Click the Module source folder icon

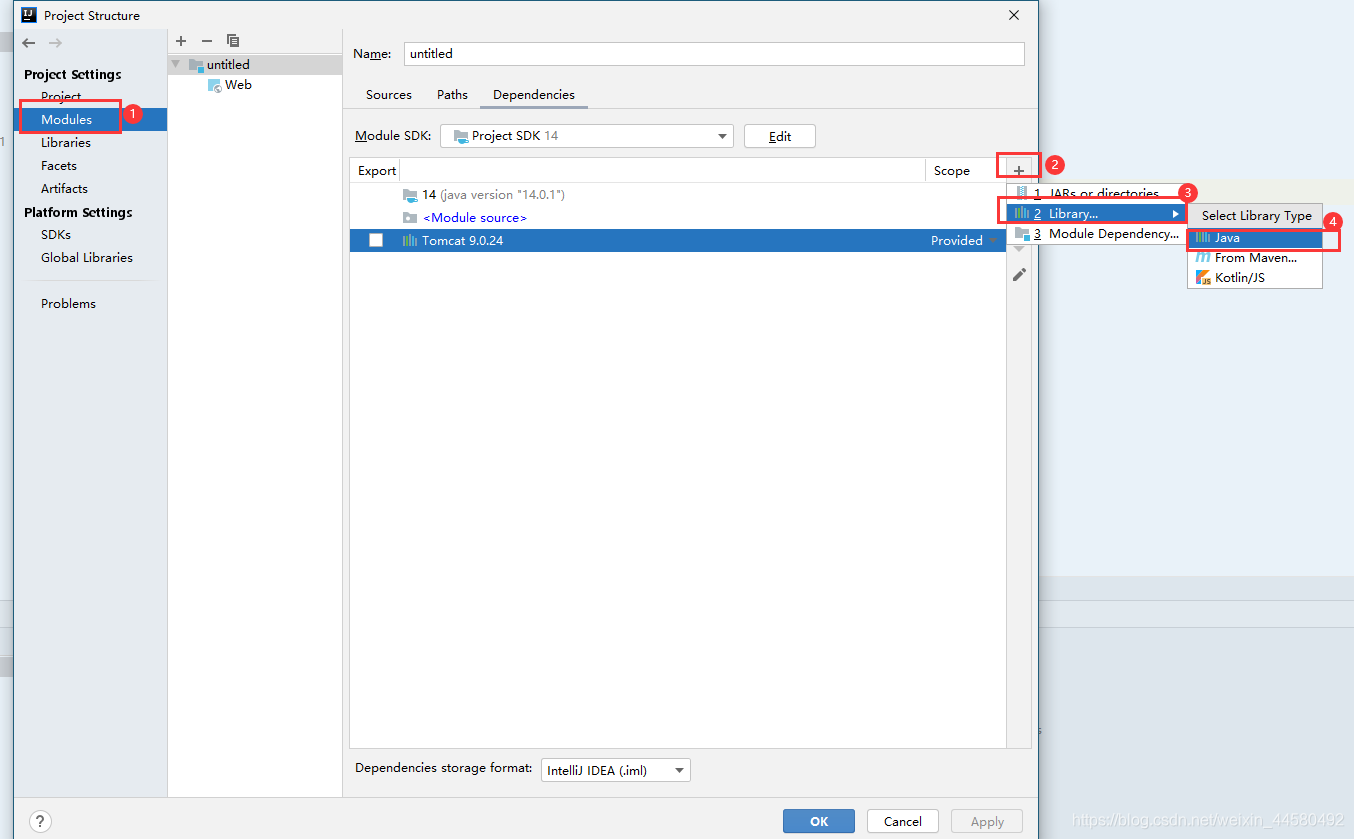[x=409, y=218]
